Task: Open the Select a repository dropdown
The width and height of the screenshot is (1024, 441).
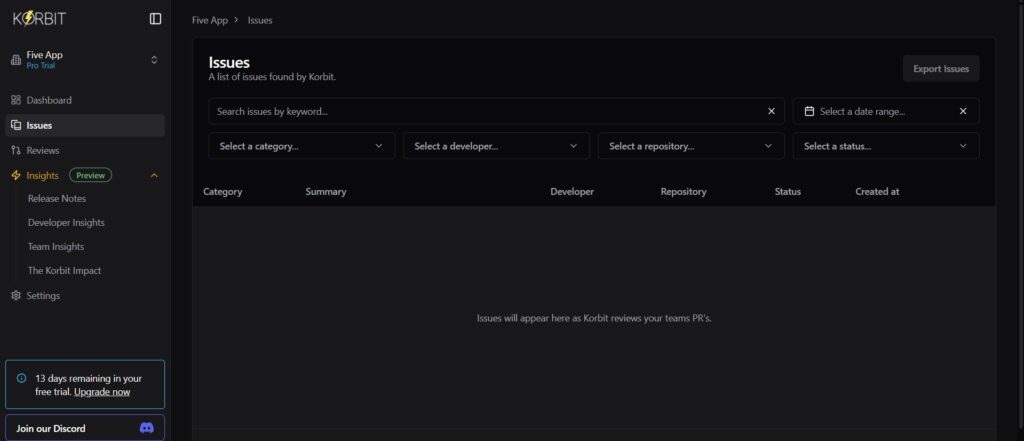Action: [x=691, y=146]
